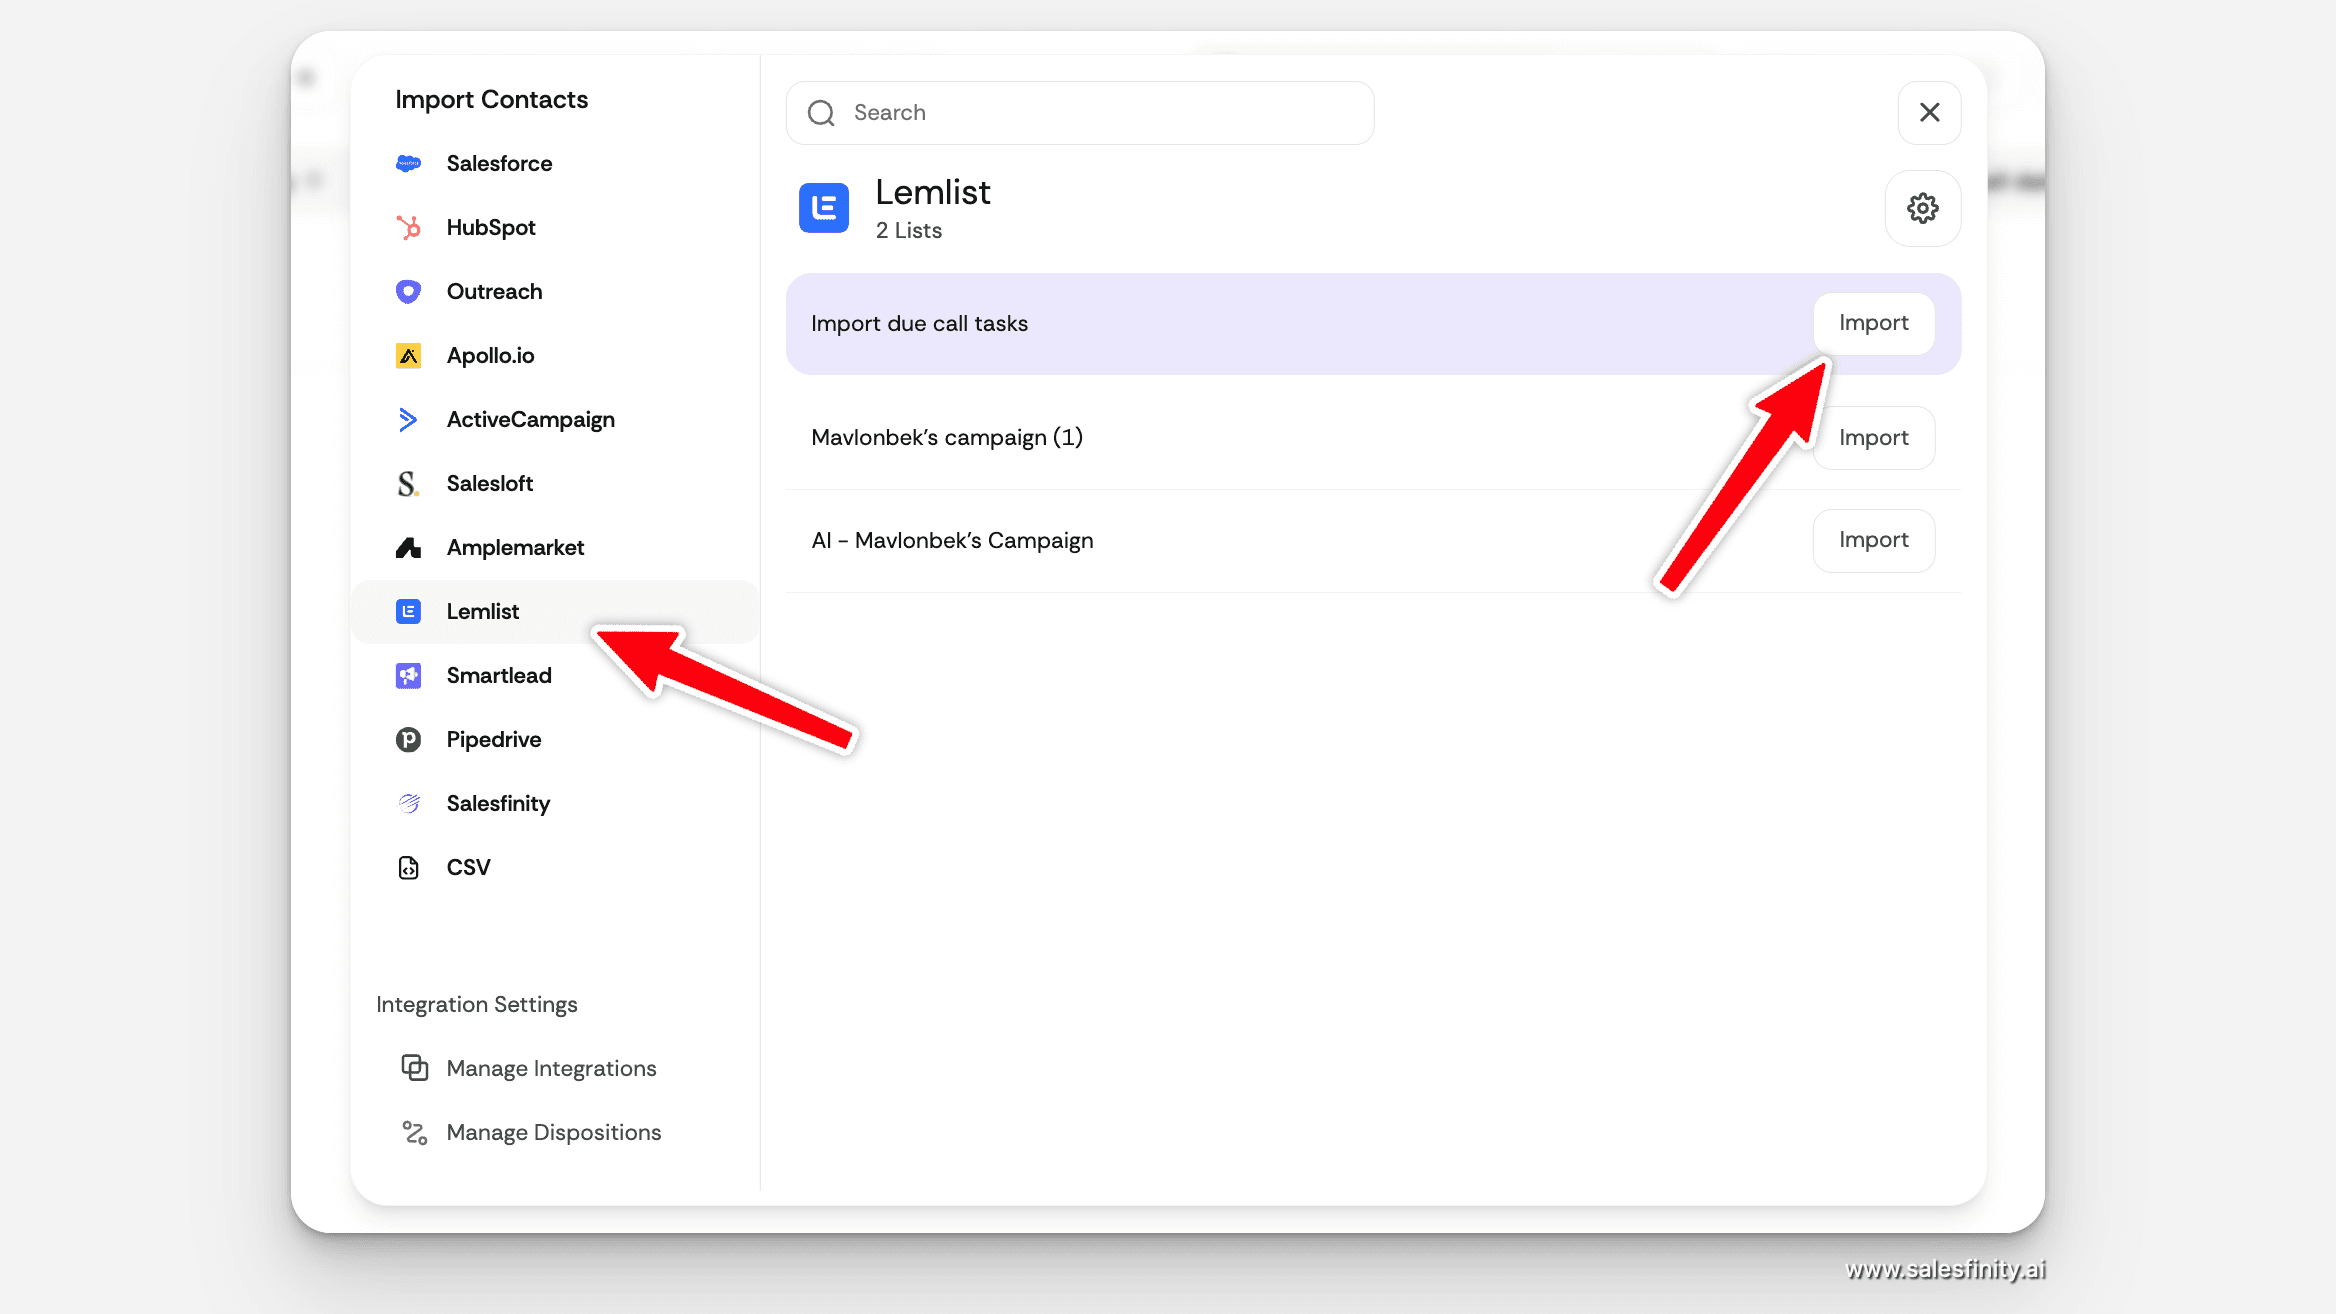Close the Import Contacts dialog
Screen dimensions: 2336x1314
1929,112
